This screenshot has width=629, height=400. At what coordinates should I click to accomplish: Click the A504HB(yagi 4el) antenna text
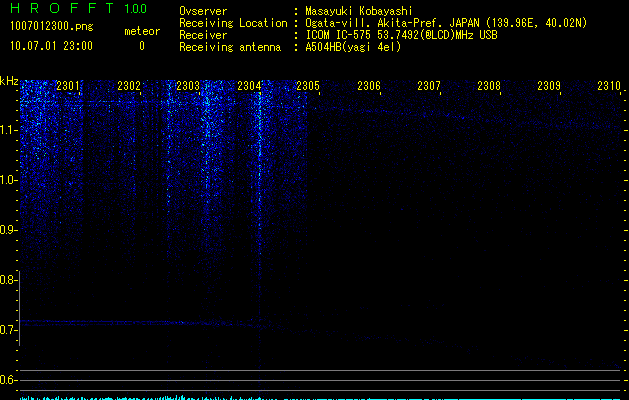pos(353,47)
